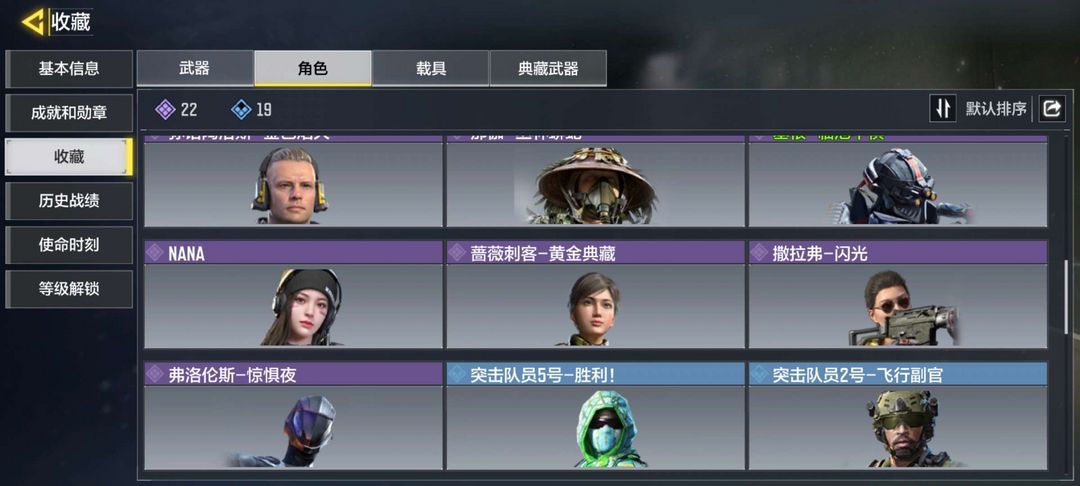Click the rarity icon beside 撒拉弗-闪光

pyautogui.click(x=759, y=253)
